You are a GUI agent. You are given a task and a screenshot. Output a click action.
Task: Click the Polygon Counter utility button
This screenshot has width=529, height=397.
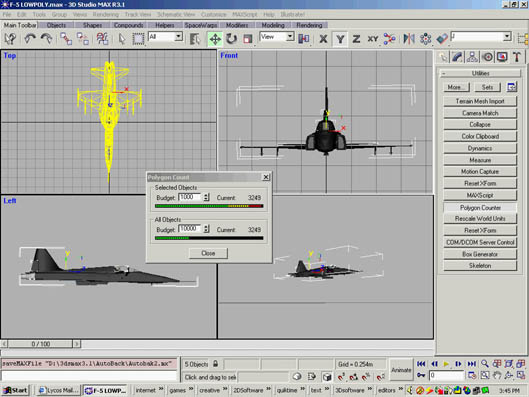[480, 207]
